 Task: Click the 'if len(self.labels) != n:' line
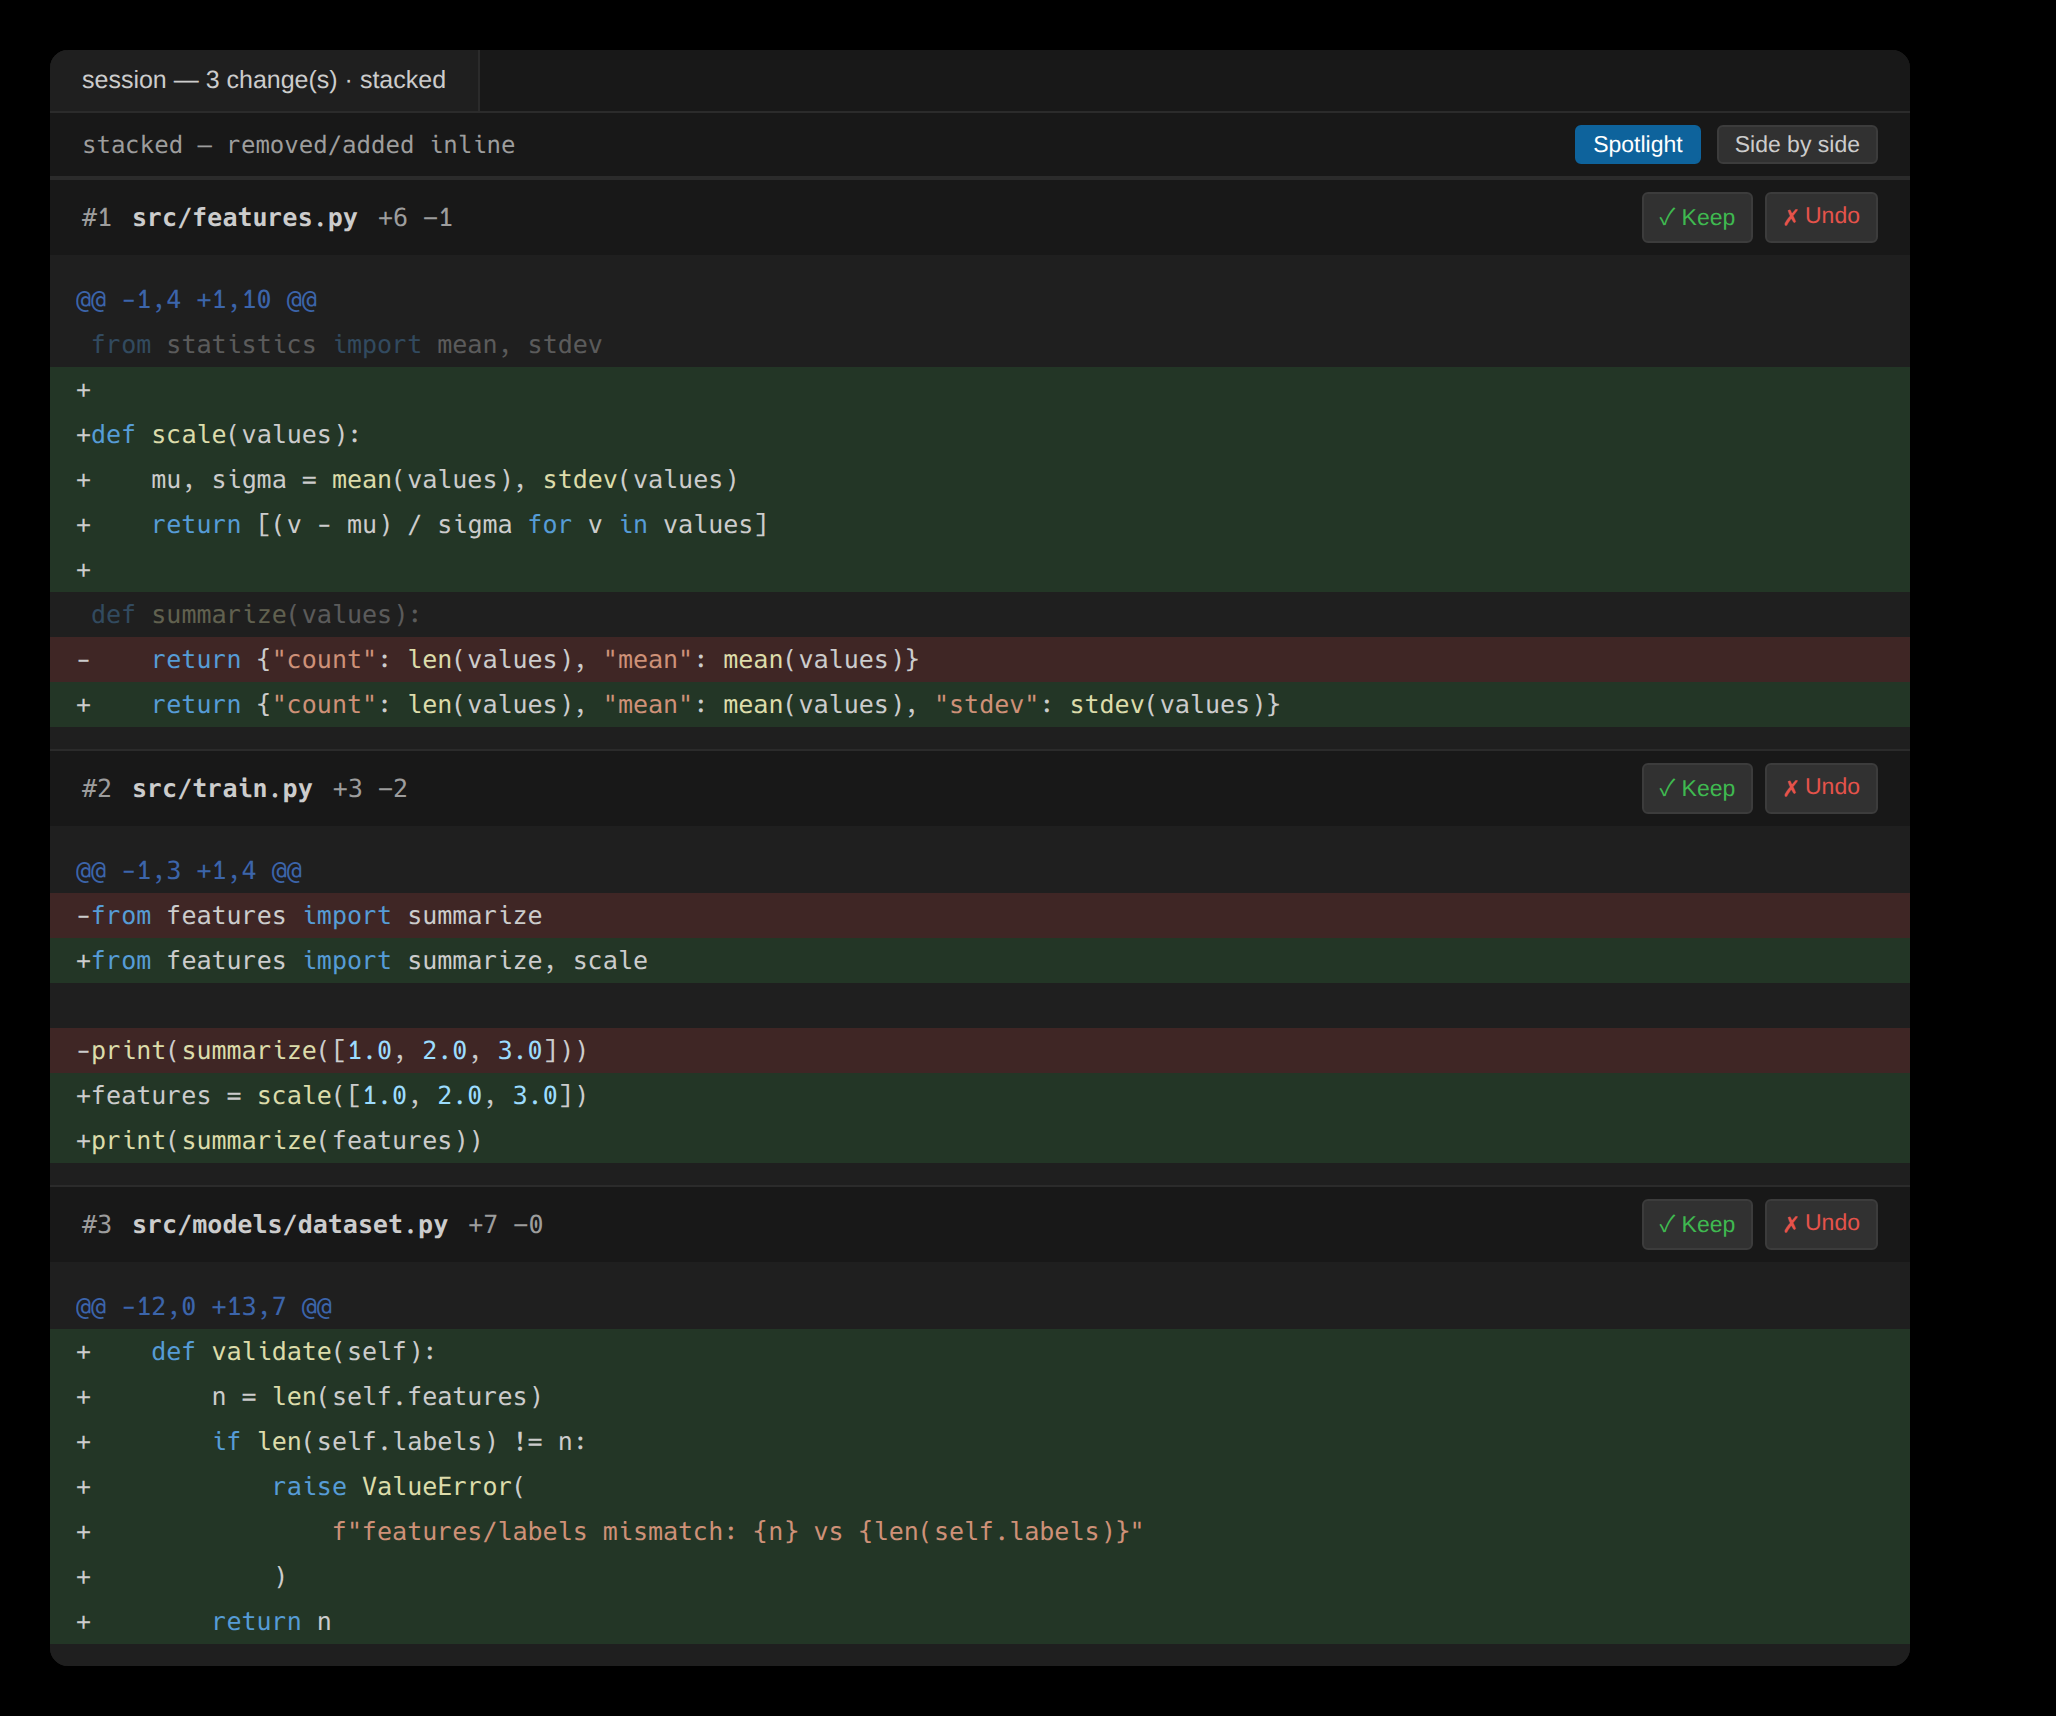click(980, 1442)
